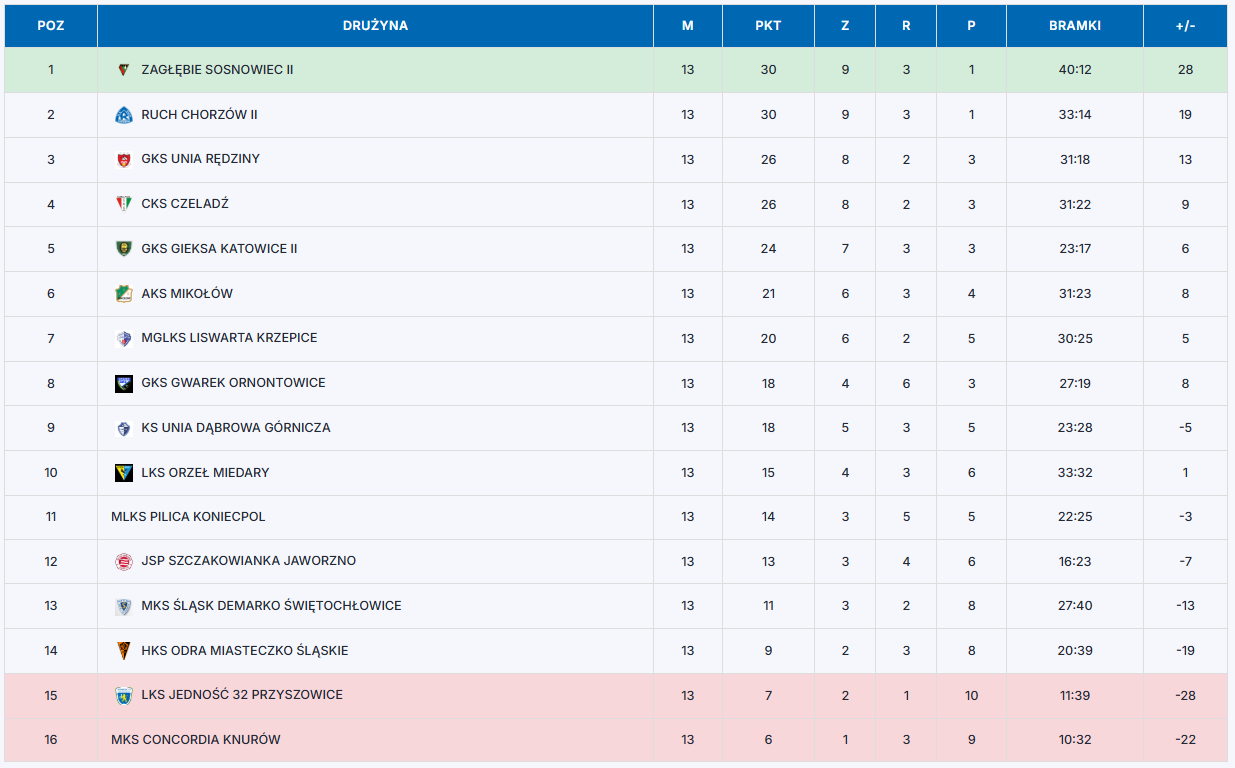Click the PKT column header

(x=768, y=26)
